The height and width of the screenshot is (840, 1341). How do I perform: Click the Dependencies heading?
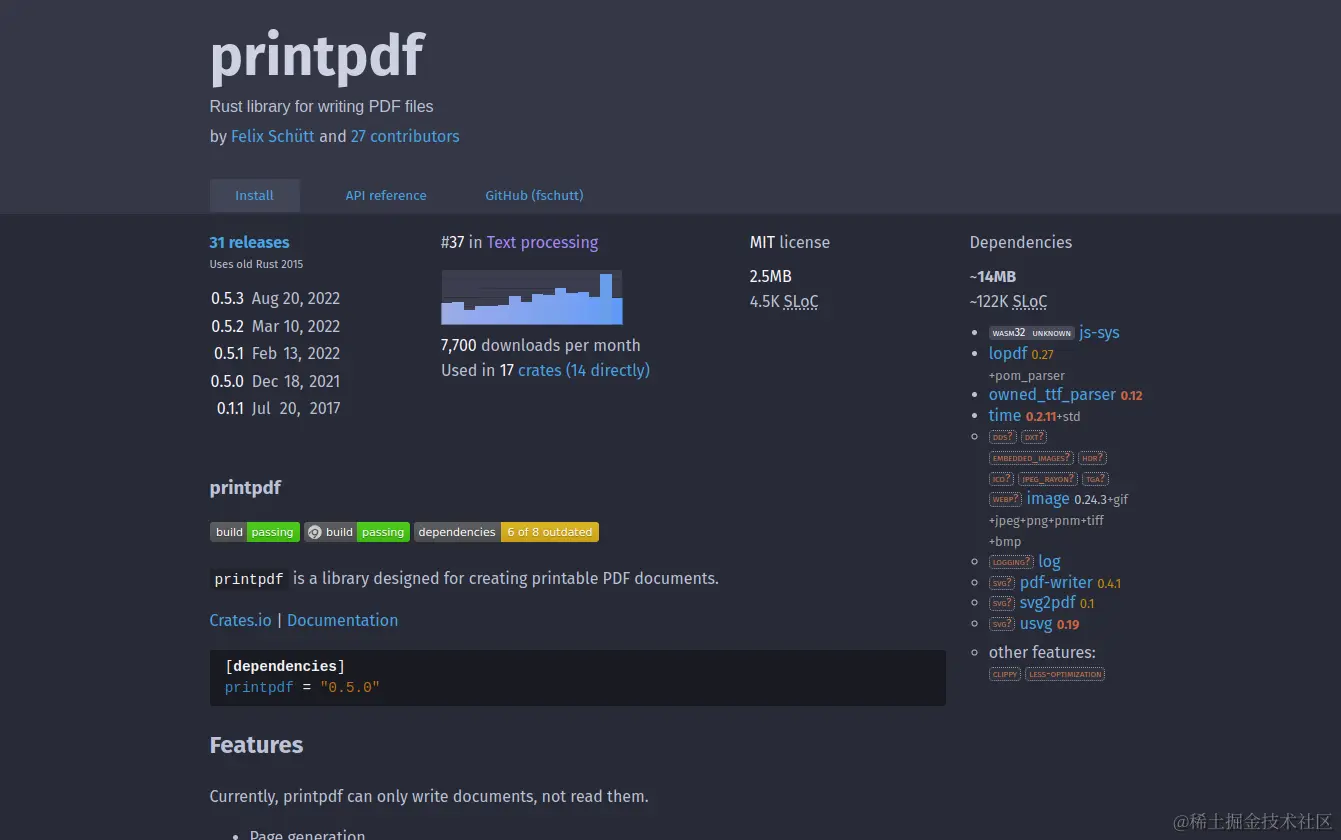[1021, 242]
